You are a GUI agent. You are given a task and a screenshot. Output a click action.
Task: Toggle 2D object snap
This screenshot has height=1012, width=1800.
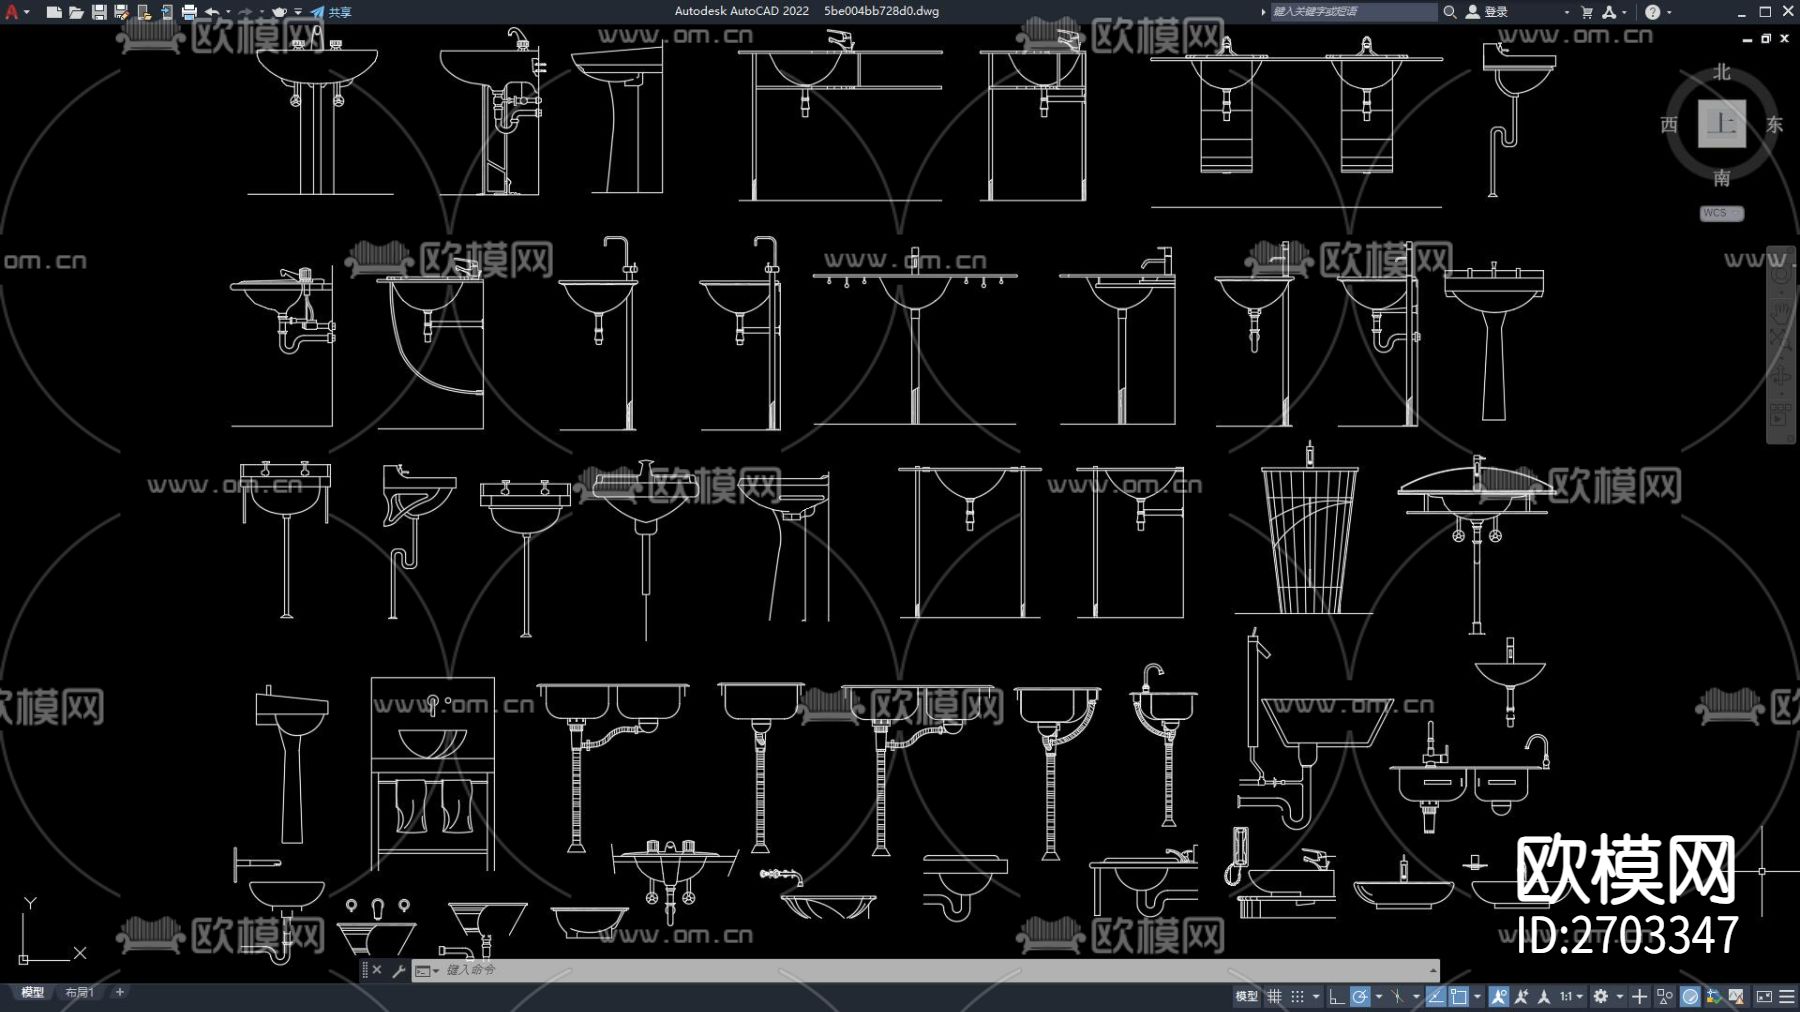[1459, 996]
